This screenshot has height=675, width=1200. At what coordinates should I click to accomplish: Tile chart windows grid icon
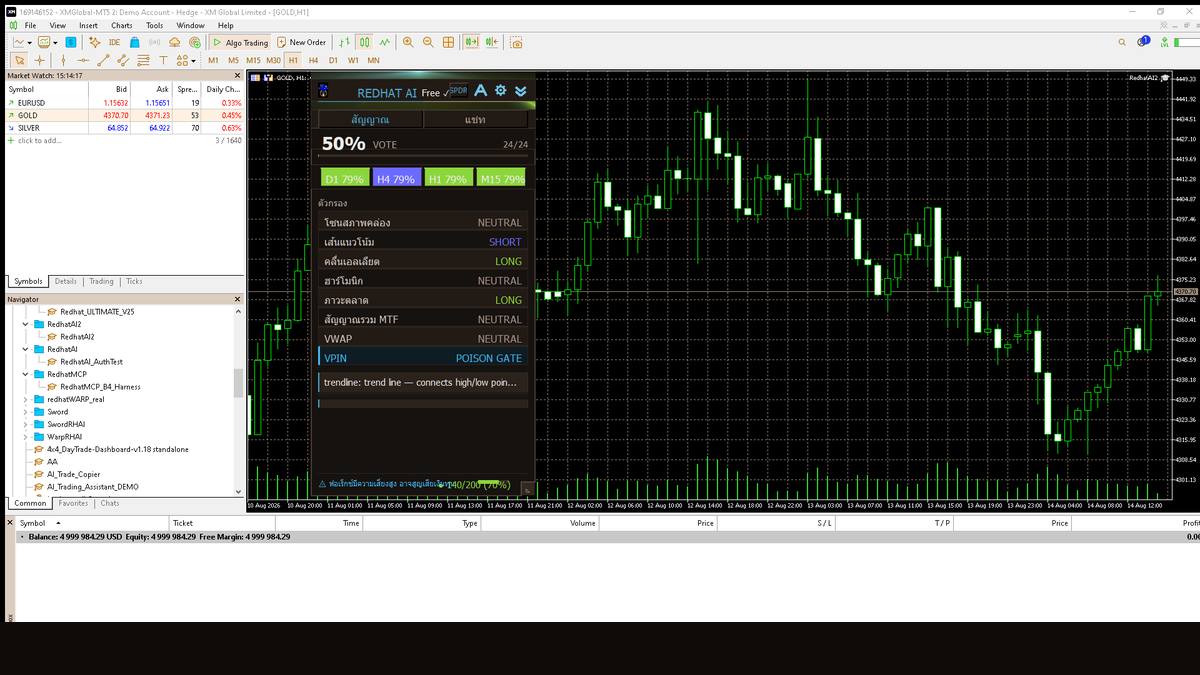[448, 42]
